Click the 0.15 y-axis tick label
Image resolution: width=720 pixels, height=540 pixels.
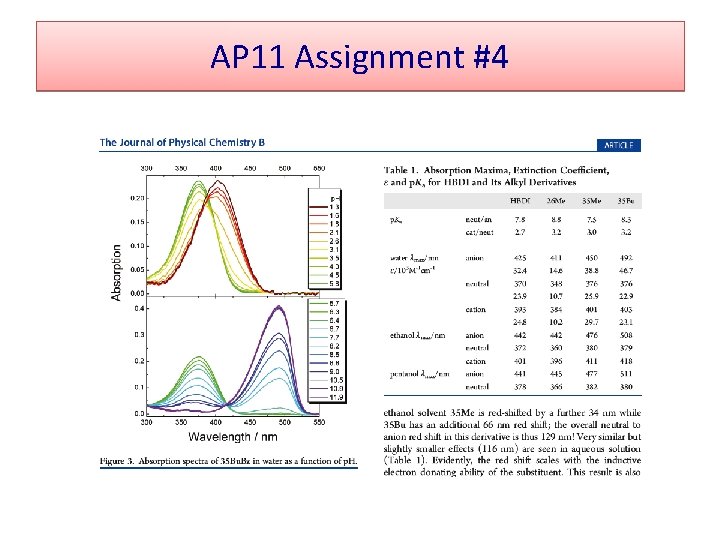click(137, 222)
